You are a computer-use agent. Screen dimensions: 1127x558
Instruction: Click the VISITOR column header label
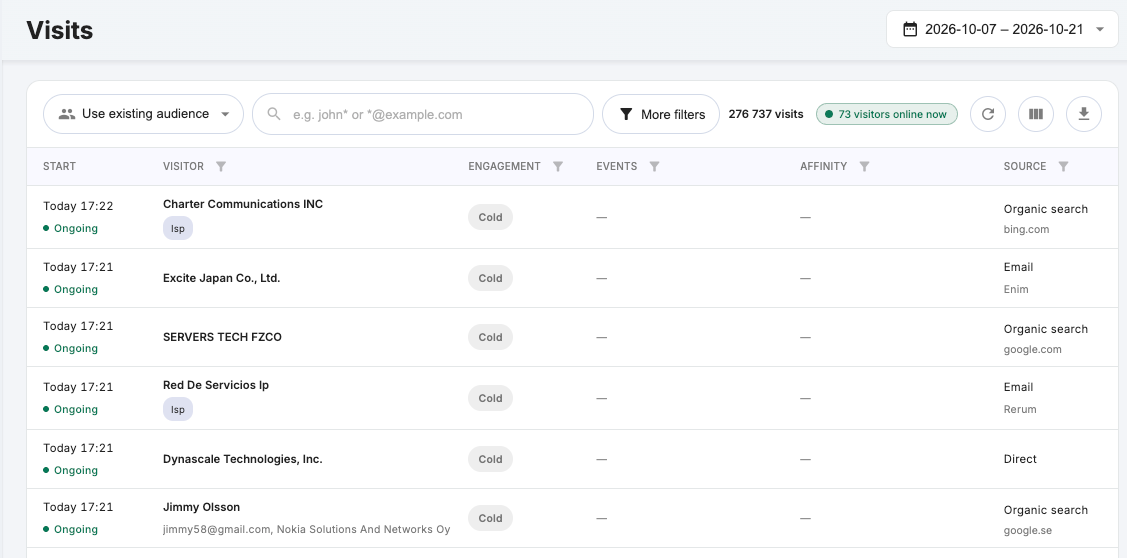pos(183,167)
